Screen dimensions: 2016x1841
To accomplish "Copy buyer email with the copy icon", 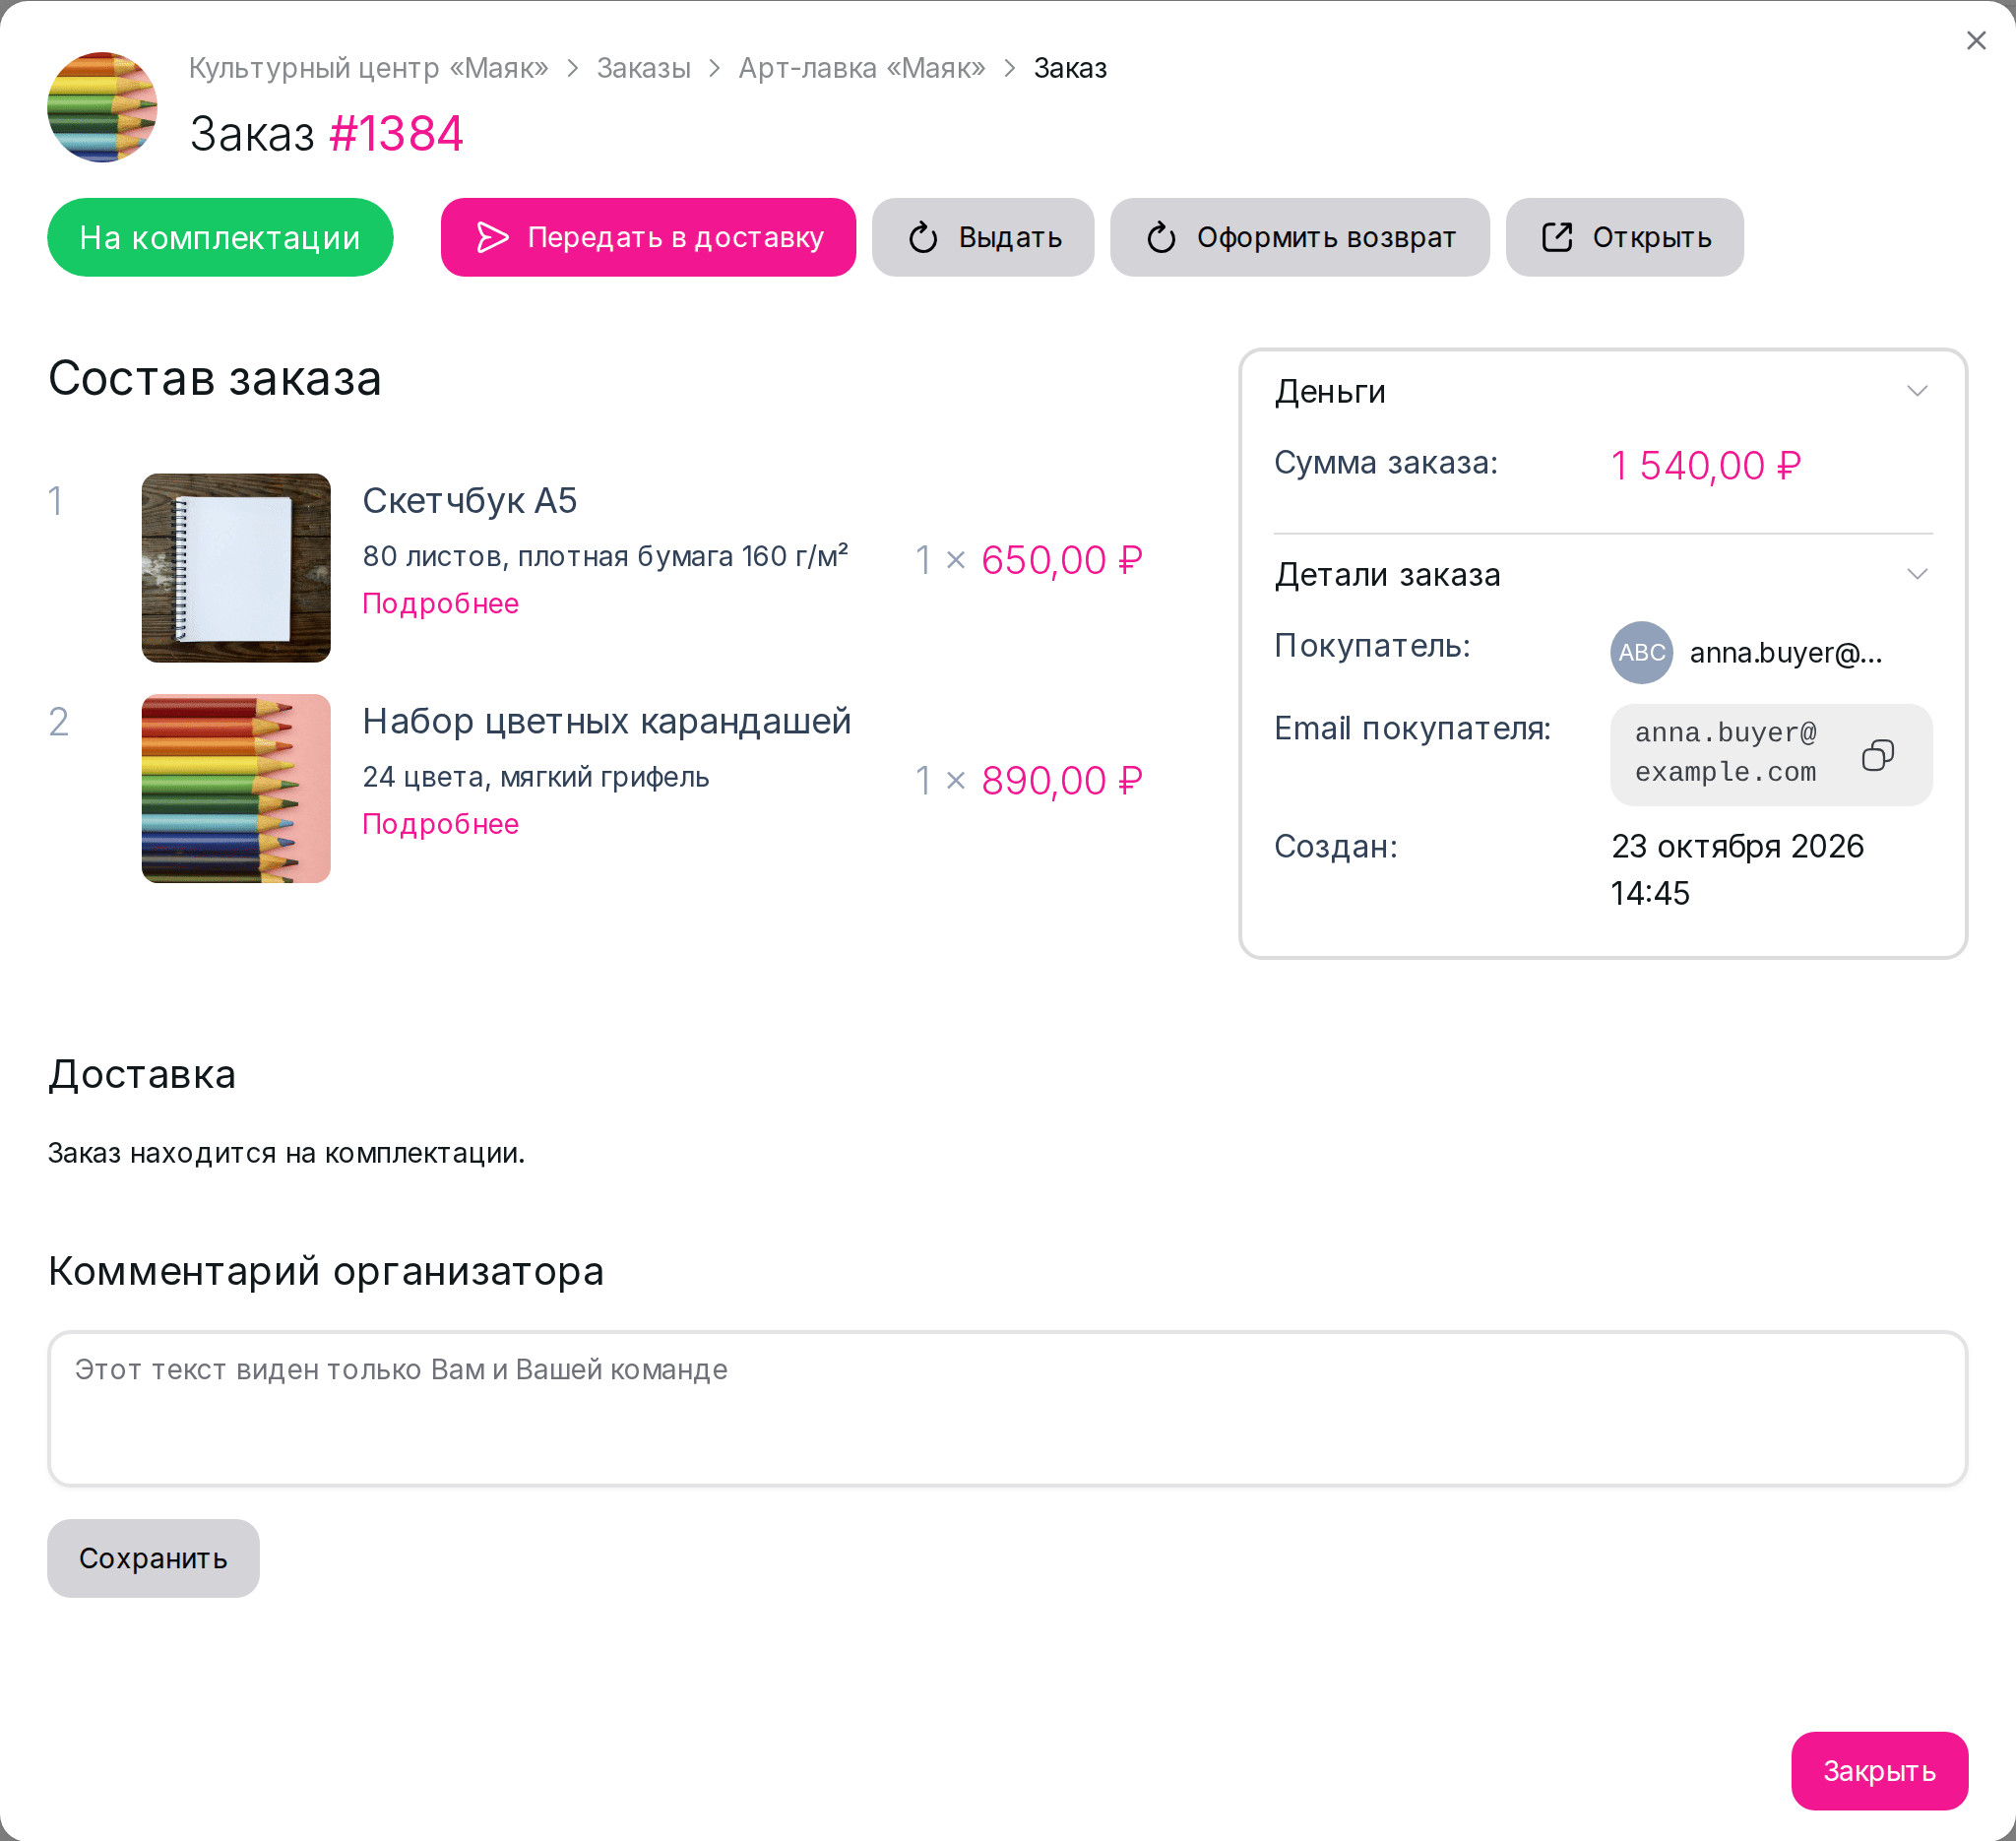I will coord(1877,755).
